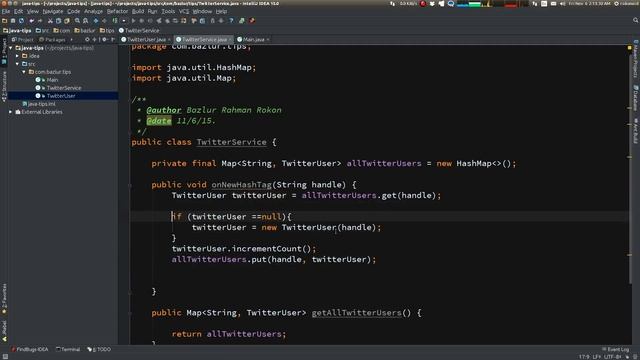Open project folder icon in main toolbar
This screenshot has width=640, height=360.
pos(4,21)
